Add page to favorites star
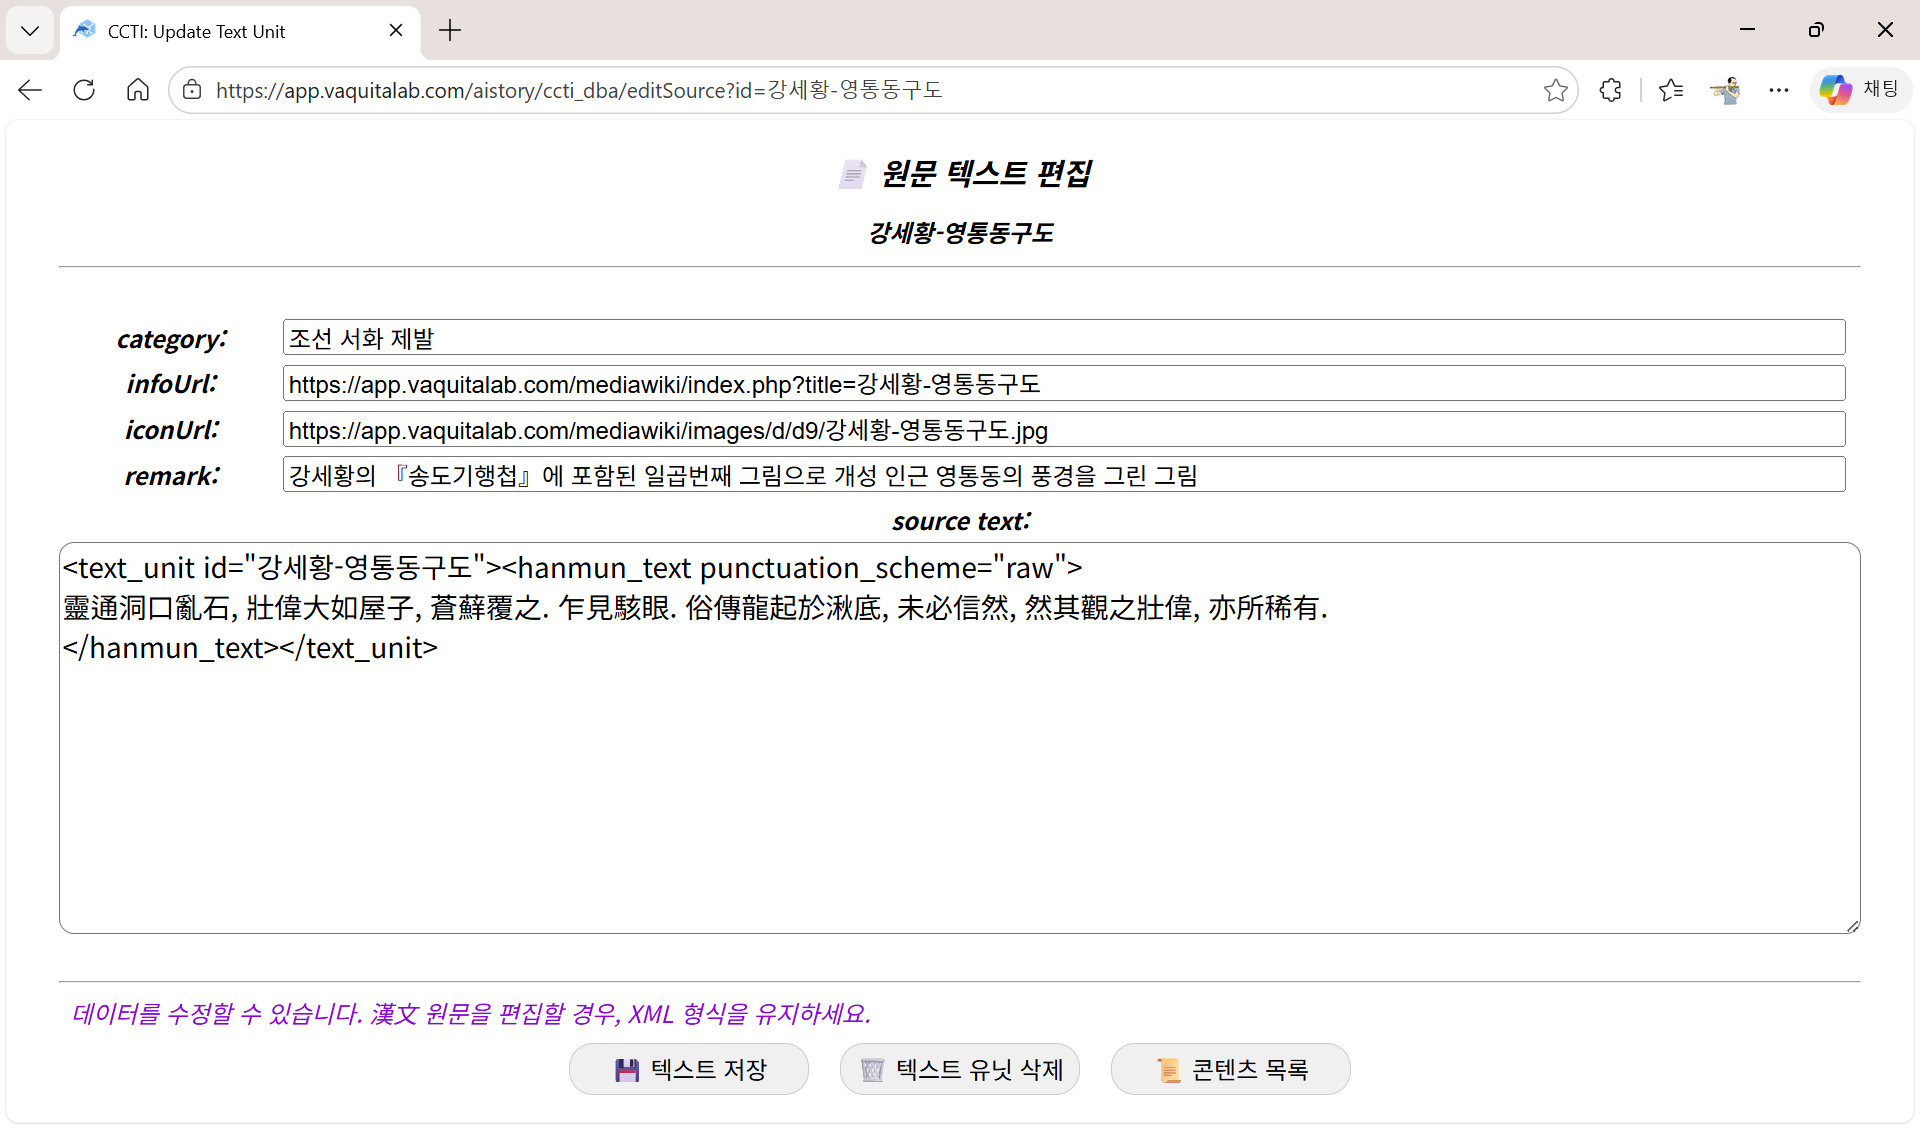 pyautogui.click(x=1555, y=90)
